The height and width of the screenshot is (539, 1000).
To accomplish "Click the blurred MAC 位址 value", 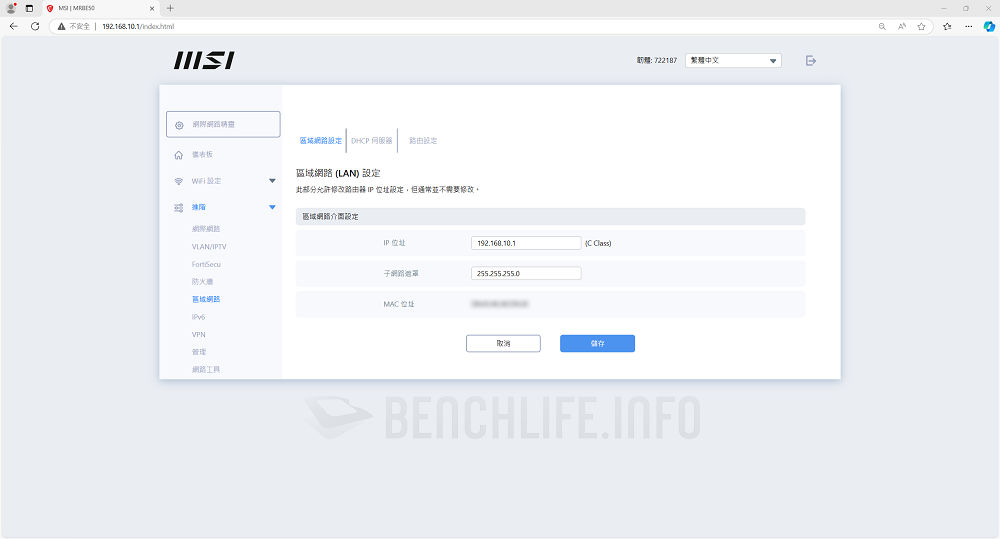I will pyautogui.click(x=500, y=304).
